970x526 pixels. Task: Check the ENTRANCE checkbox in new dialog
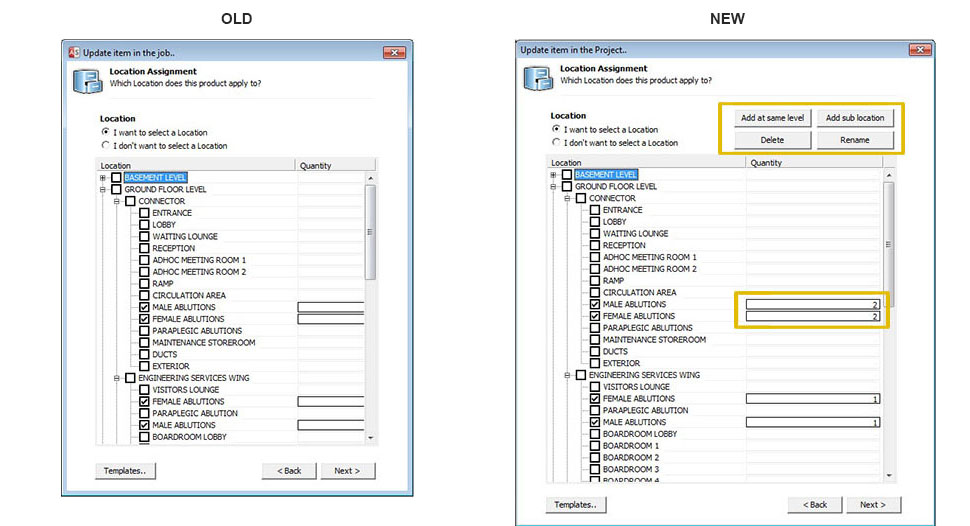595,210
